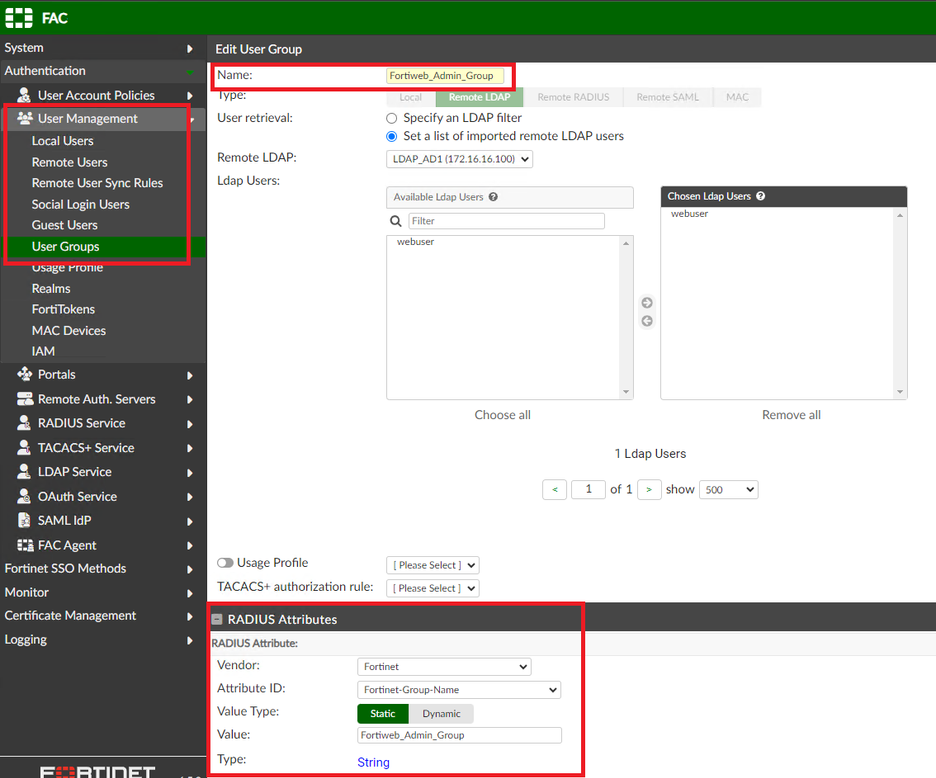Click the User Management group icon
Screen dimensions: 936x778
tap(24, 118)
